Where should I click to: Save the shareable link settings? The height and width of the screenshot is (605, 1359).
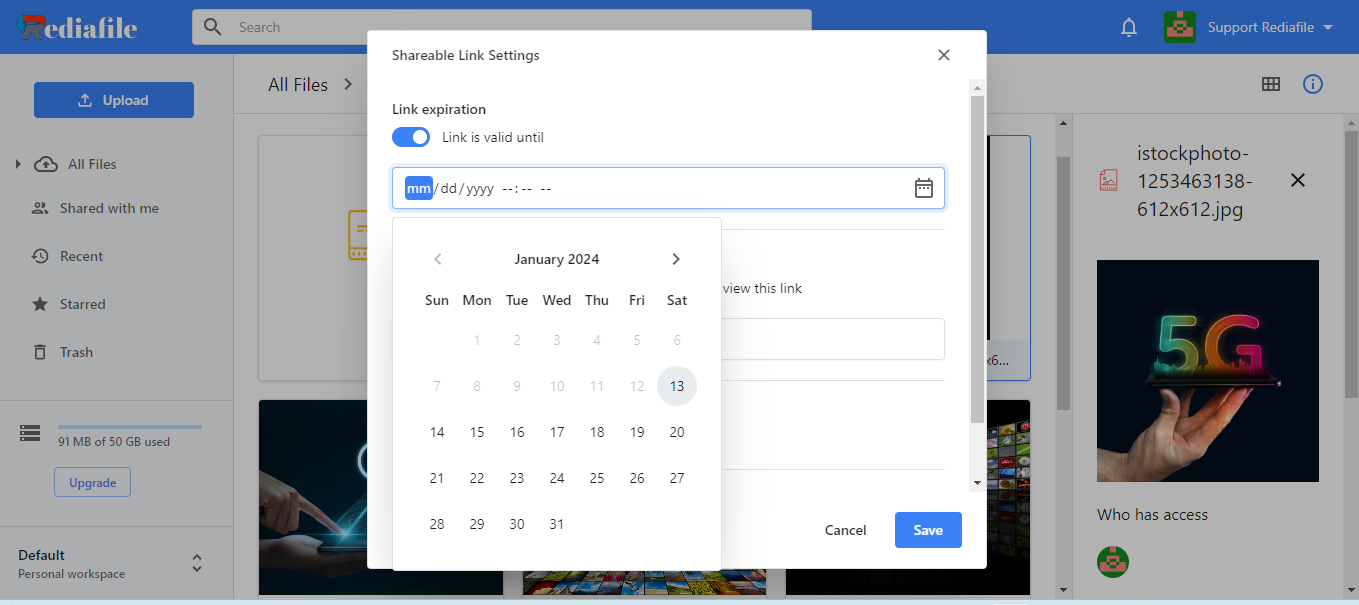point(927,530)
